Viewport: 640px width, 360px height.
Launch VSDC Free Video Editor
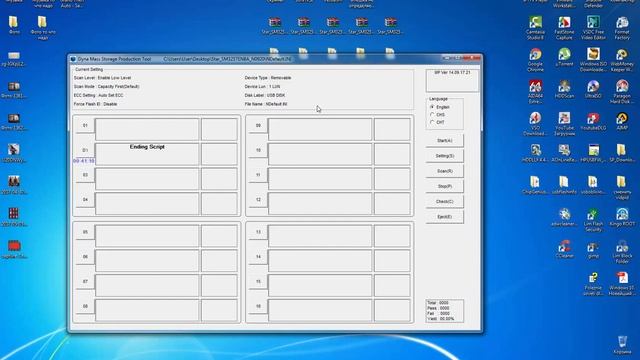[593, 28]
